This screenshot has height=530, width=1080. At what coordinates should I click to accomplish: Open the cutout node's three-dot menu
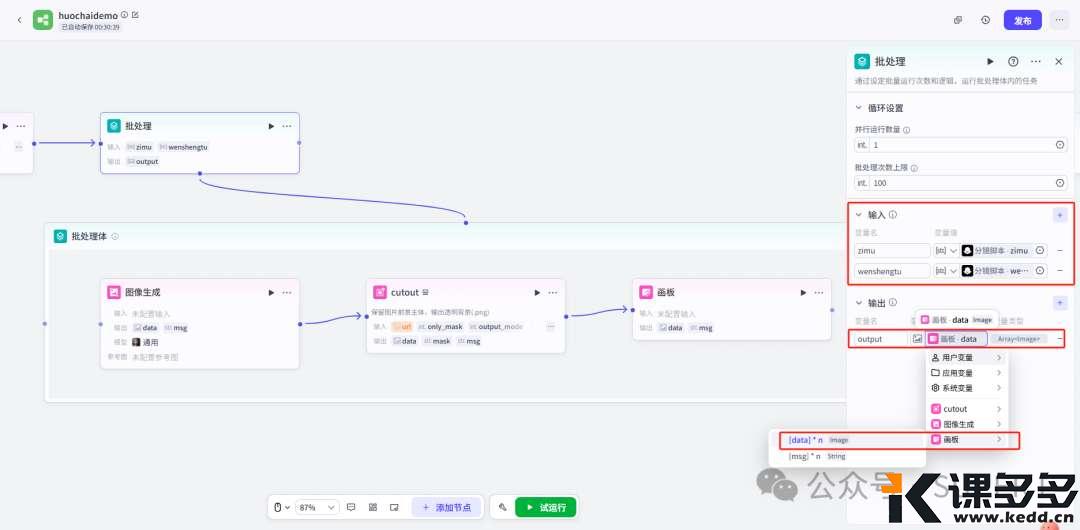click(x=553, y=293)
